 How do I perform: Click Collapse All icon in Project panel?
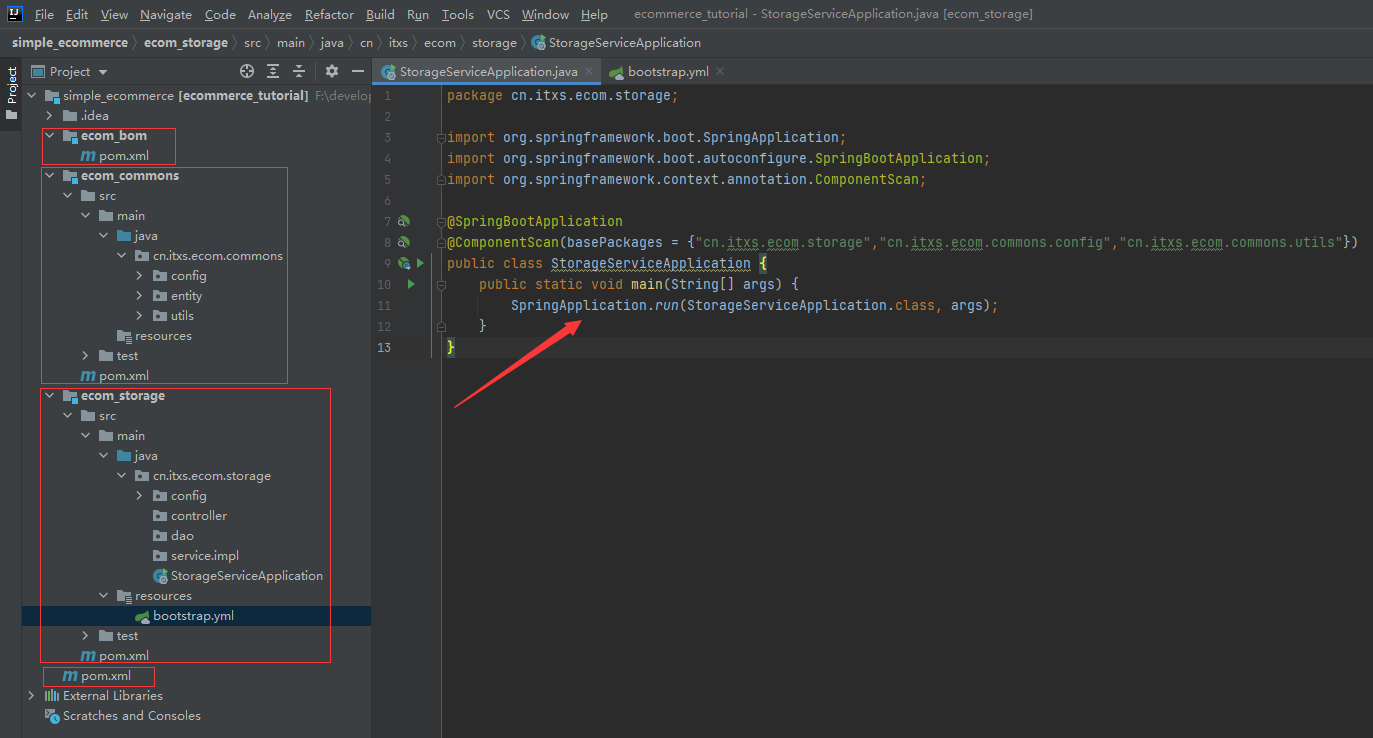tap(299, 71)
